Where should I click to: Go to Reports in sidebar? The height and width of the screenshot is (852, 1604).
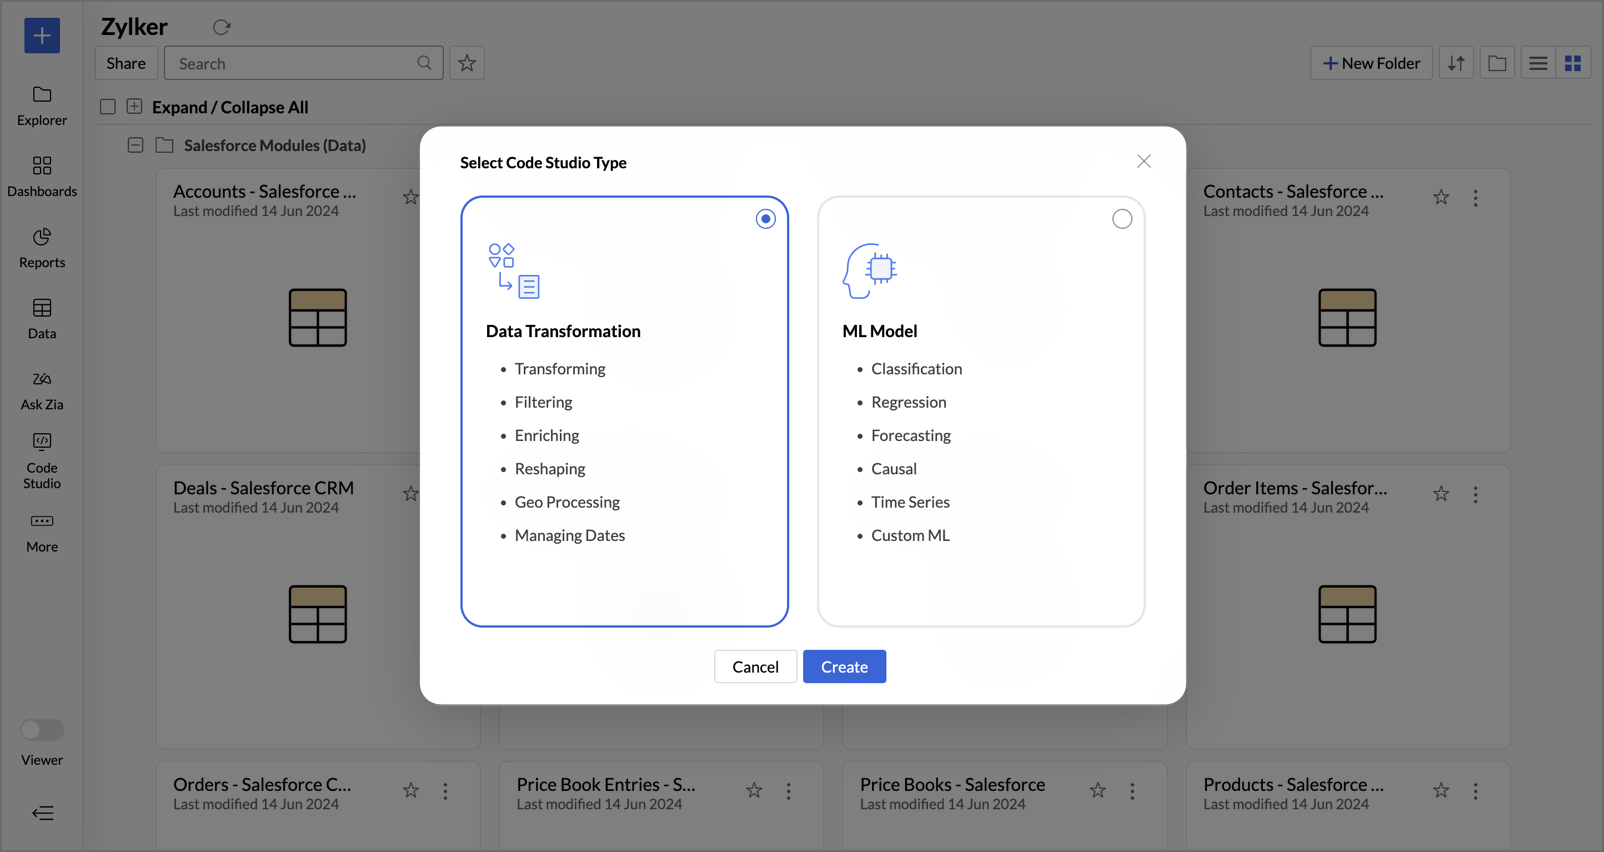pyautogui.click(x=42, y=247)
